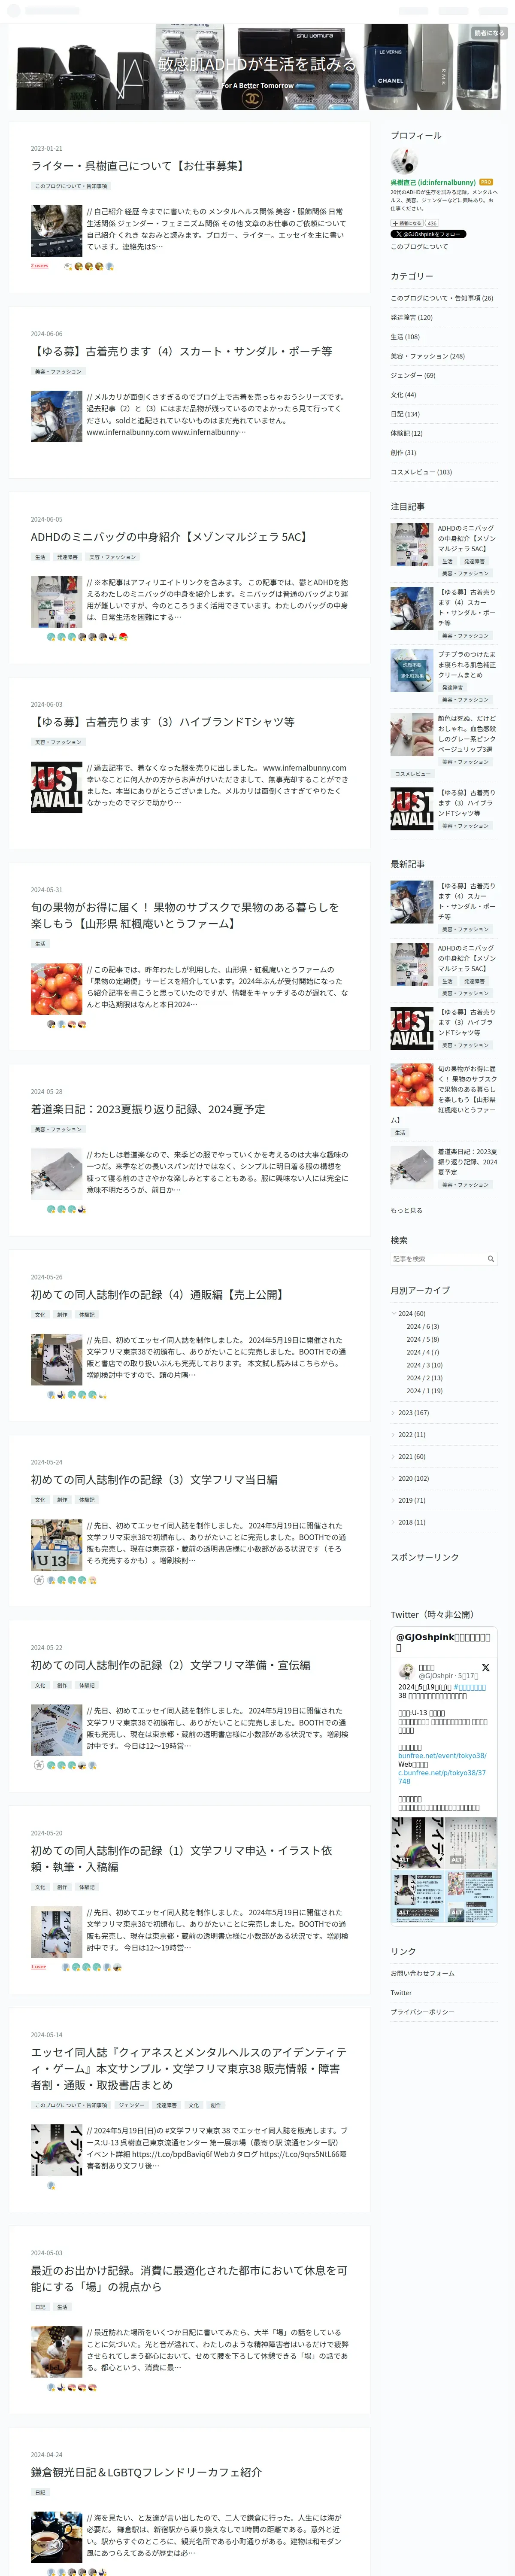The width and height of the screenshot is (515, 2576).
Task: Open category 日記 (134)
Action: pyautogui.click(x=405, y=414)
